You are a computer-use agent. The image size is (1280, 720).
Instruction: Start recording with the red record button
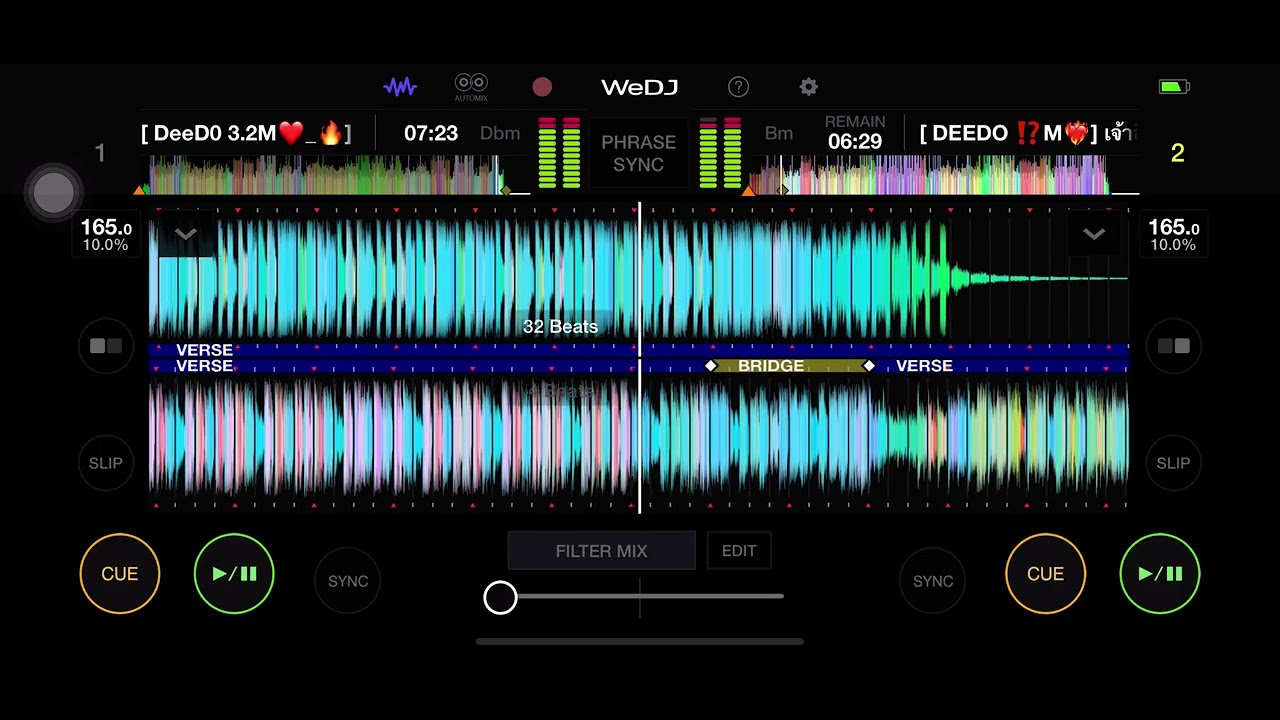[542, 87]
